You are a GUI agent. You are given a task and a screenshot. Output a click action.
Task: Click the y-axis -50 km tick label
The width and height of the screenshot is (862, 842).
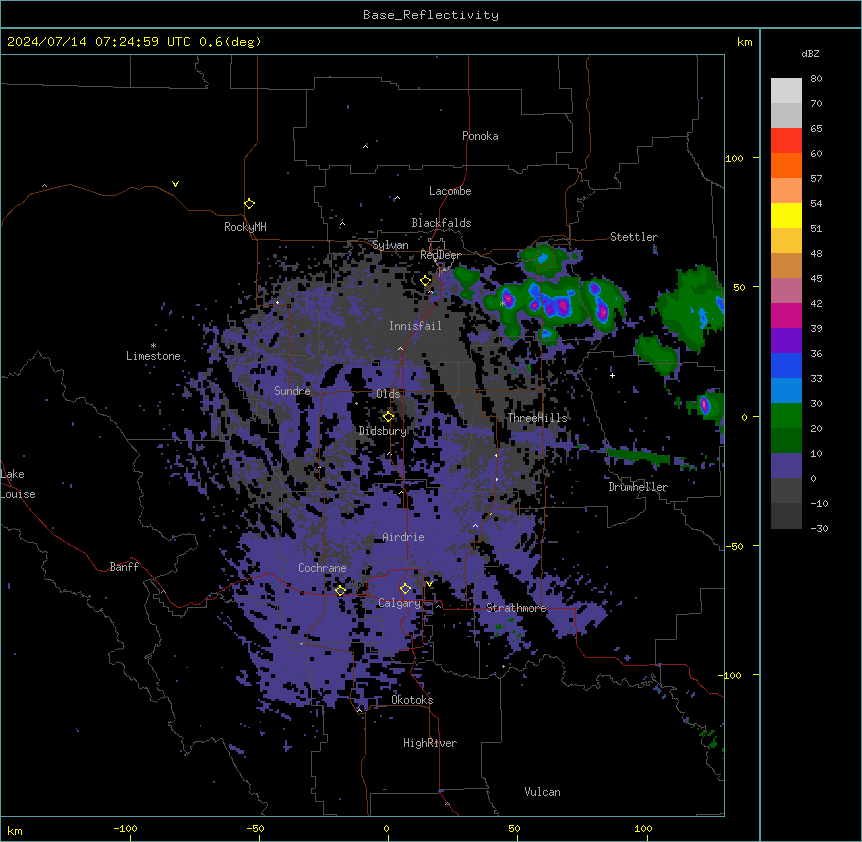click(x=734, y=546)
